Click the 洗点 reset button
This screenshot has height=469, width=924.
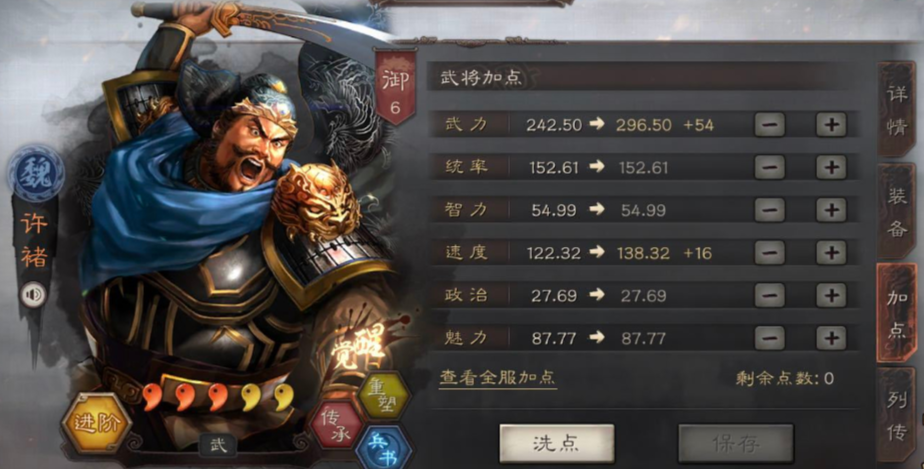click(557, 443)
